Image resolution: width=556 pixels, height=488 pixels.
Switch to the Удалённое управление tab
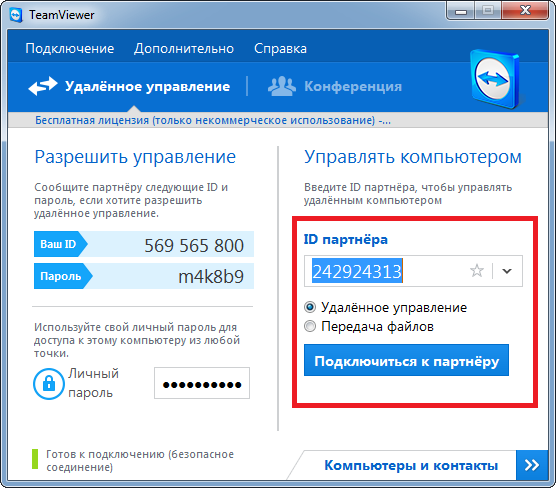click(129, 86)
